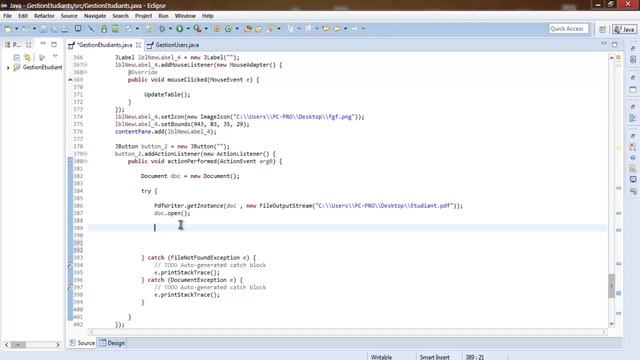Open the Edit menu
The width and height of the screenshot is (640, 360).
click(23, 16)
